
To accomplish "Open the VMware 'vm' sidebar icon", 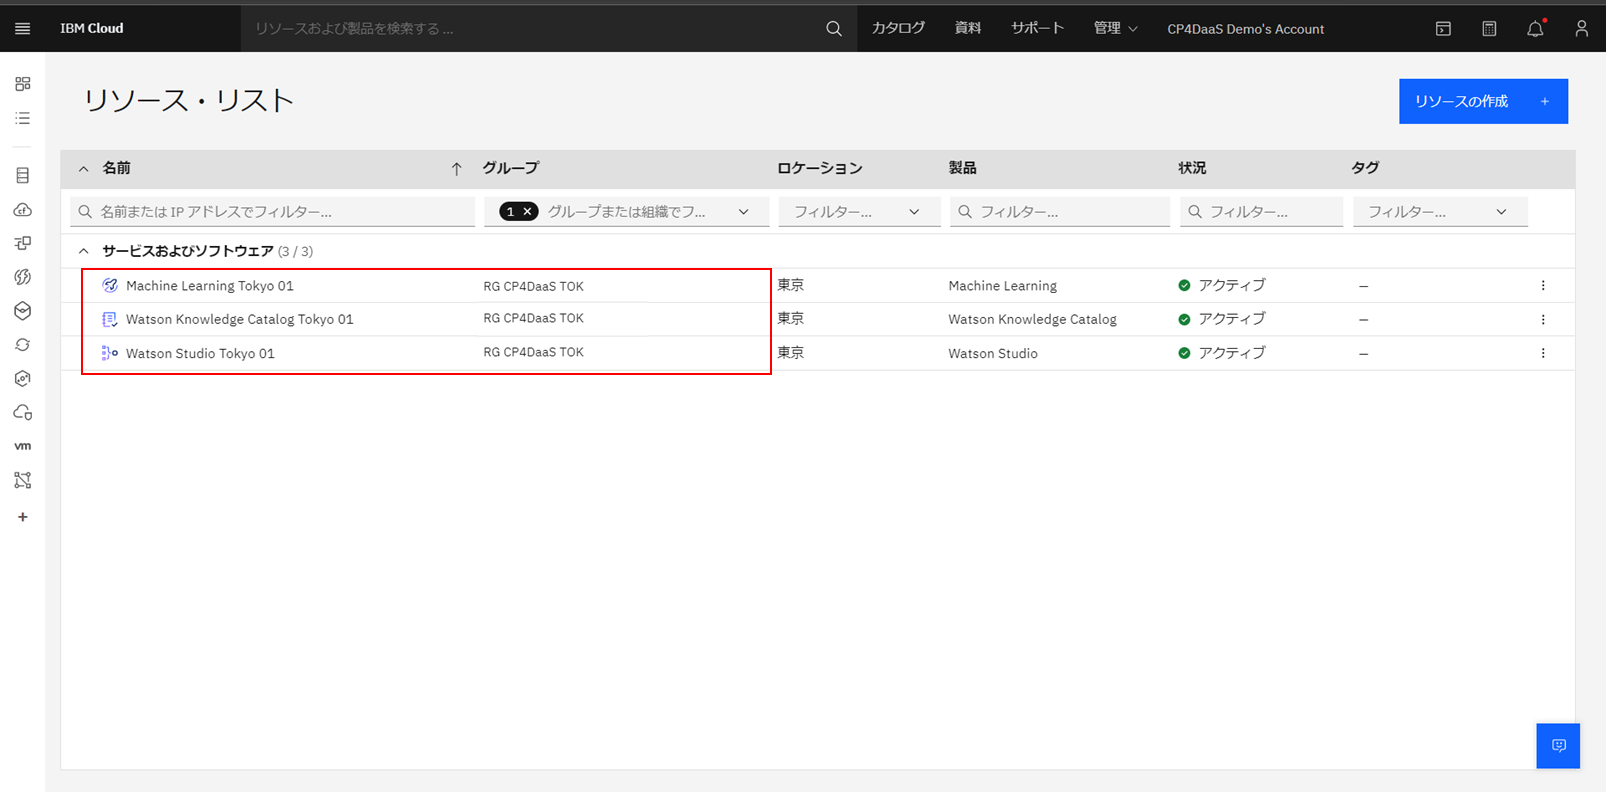I will pyautogui.click(x=23, y=446).
